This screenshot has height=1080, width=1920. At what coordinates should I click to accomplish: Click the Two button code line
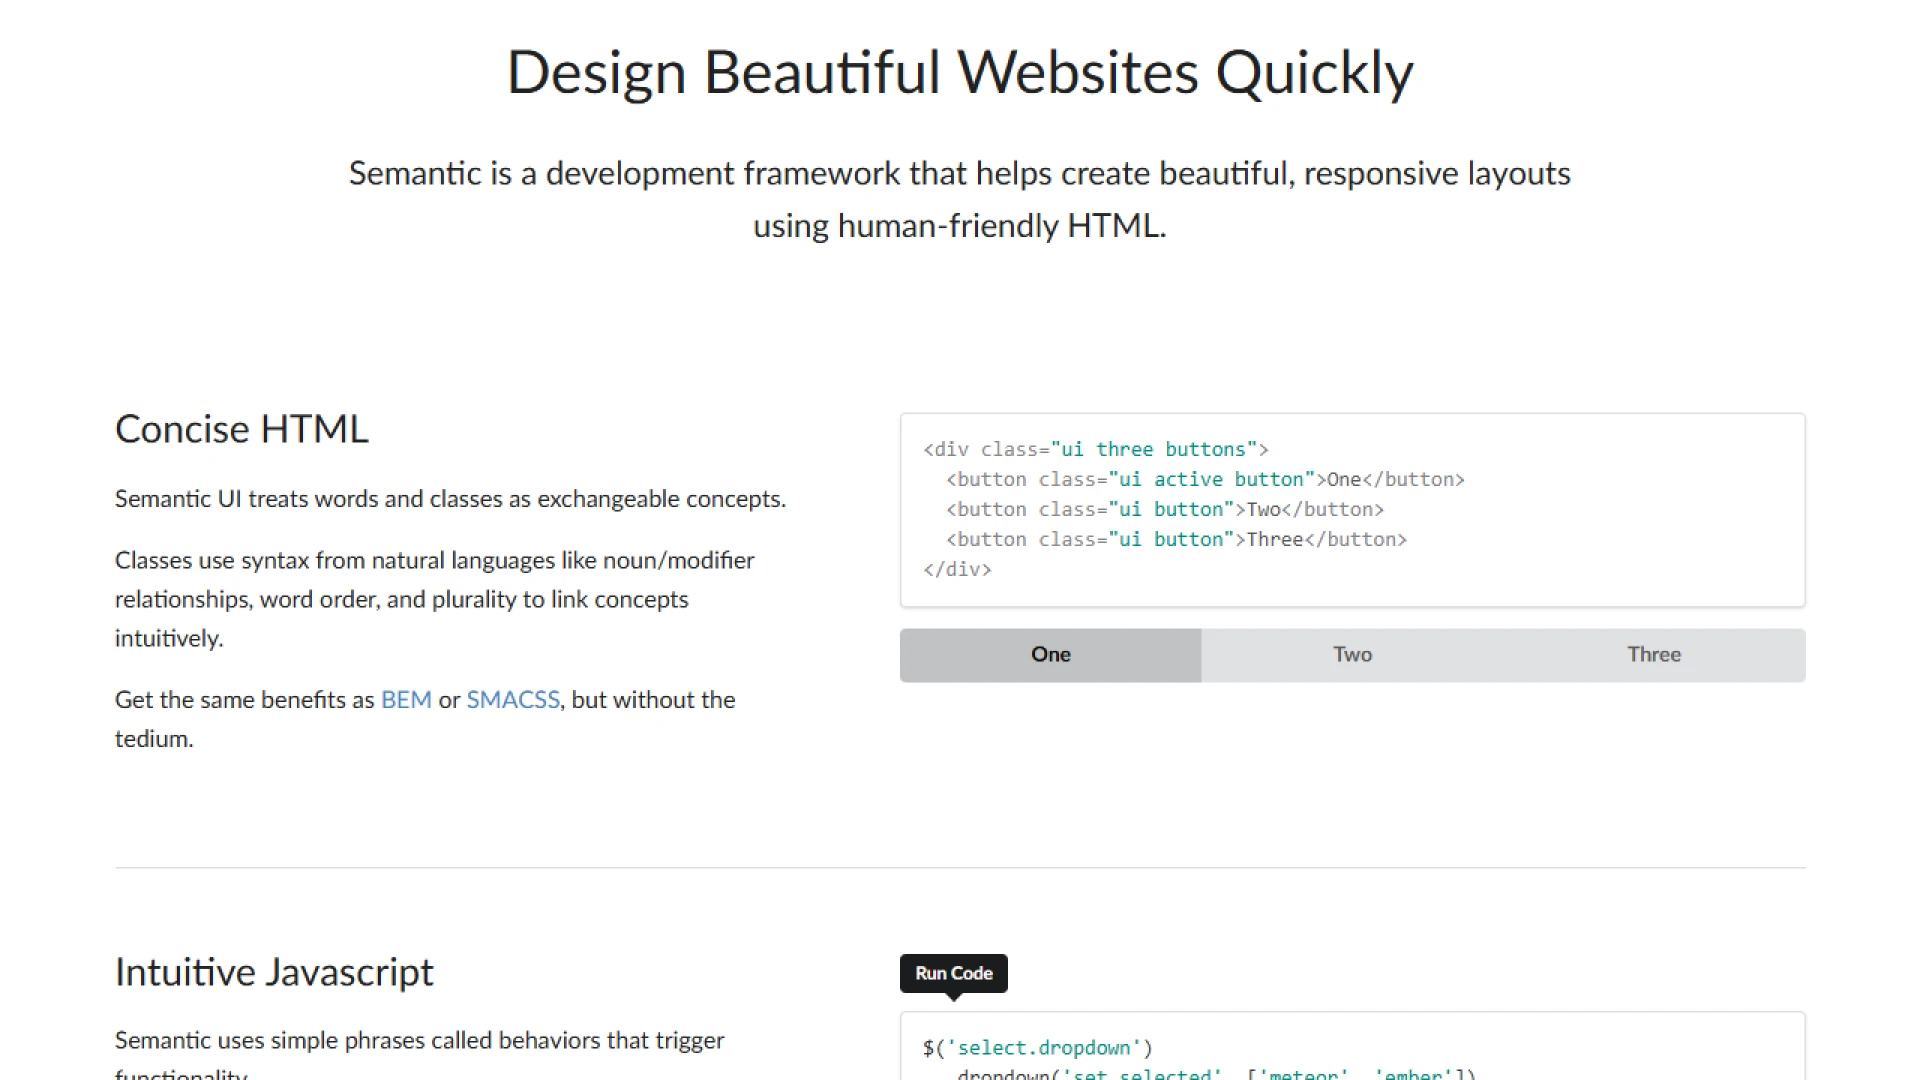[x=1165, y=509]
